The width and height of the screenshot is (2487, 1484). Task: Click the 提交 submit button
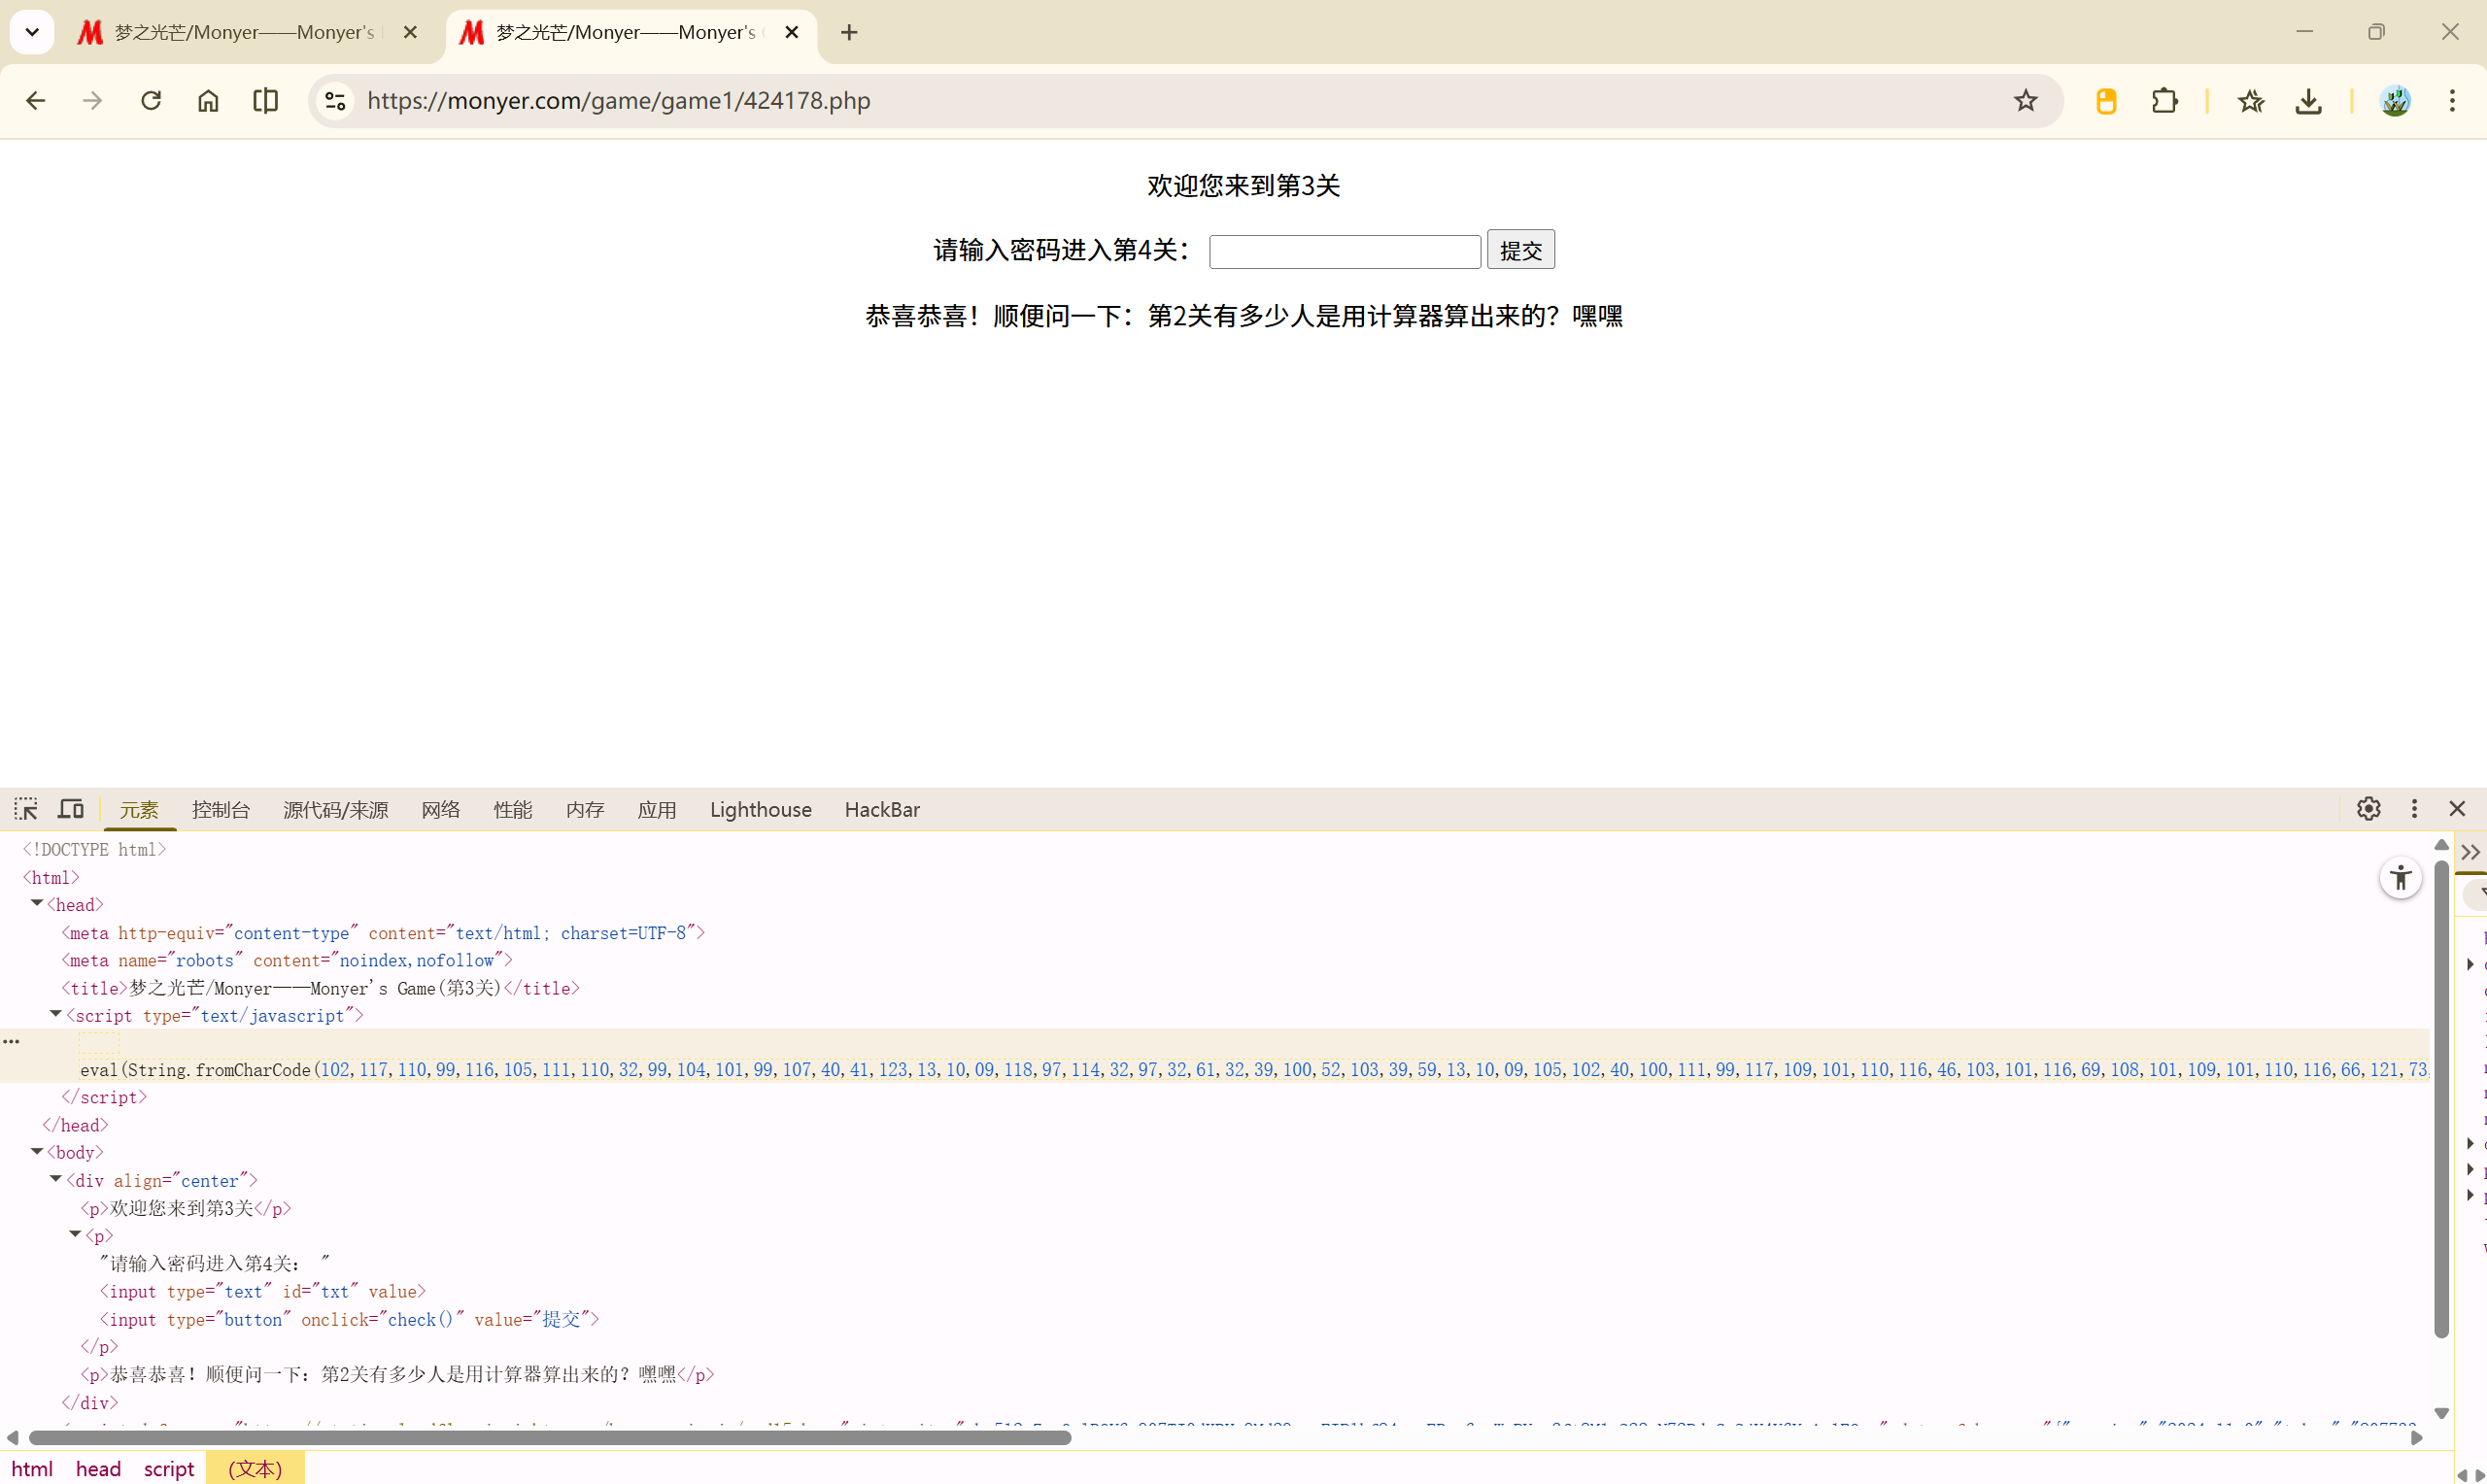(x=1520, y=250)
